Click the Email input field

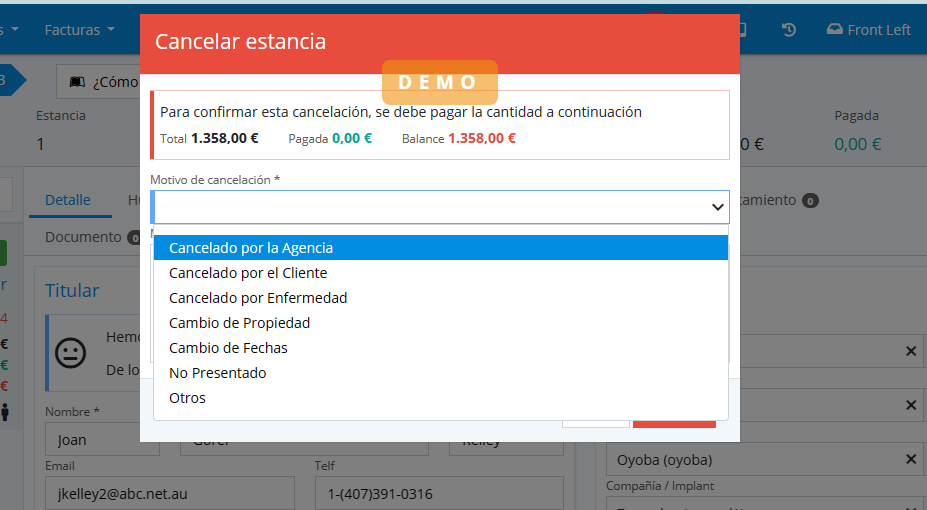pyautogui.click(x=169, y=493)
